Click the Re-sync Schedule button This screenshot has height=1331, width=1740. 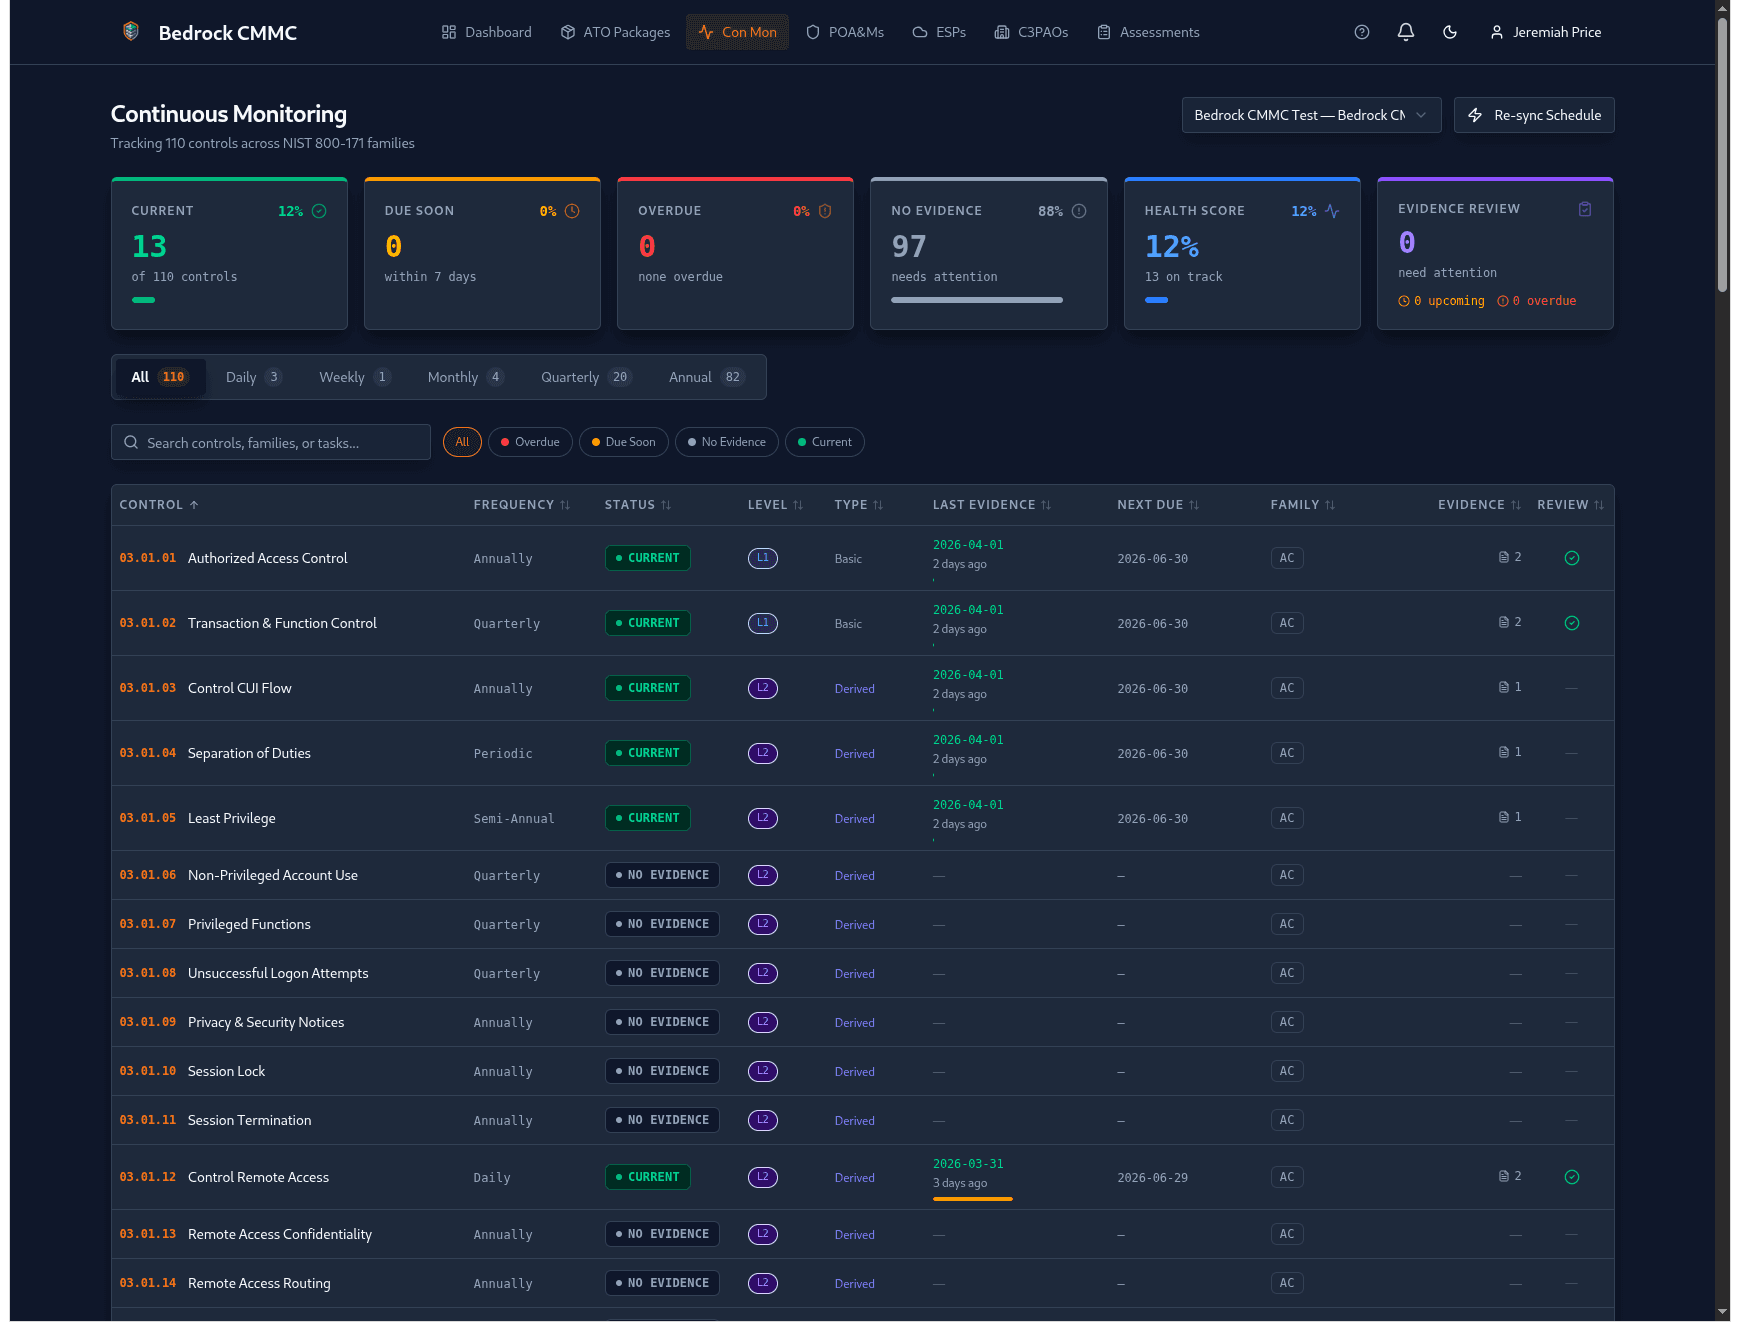(x=1533, y=115)
